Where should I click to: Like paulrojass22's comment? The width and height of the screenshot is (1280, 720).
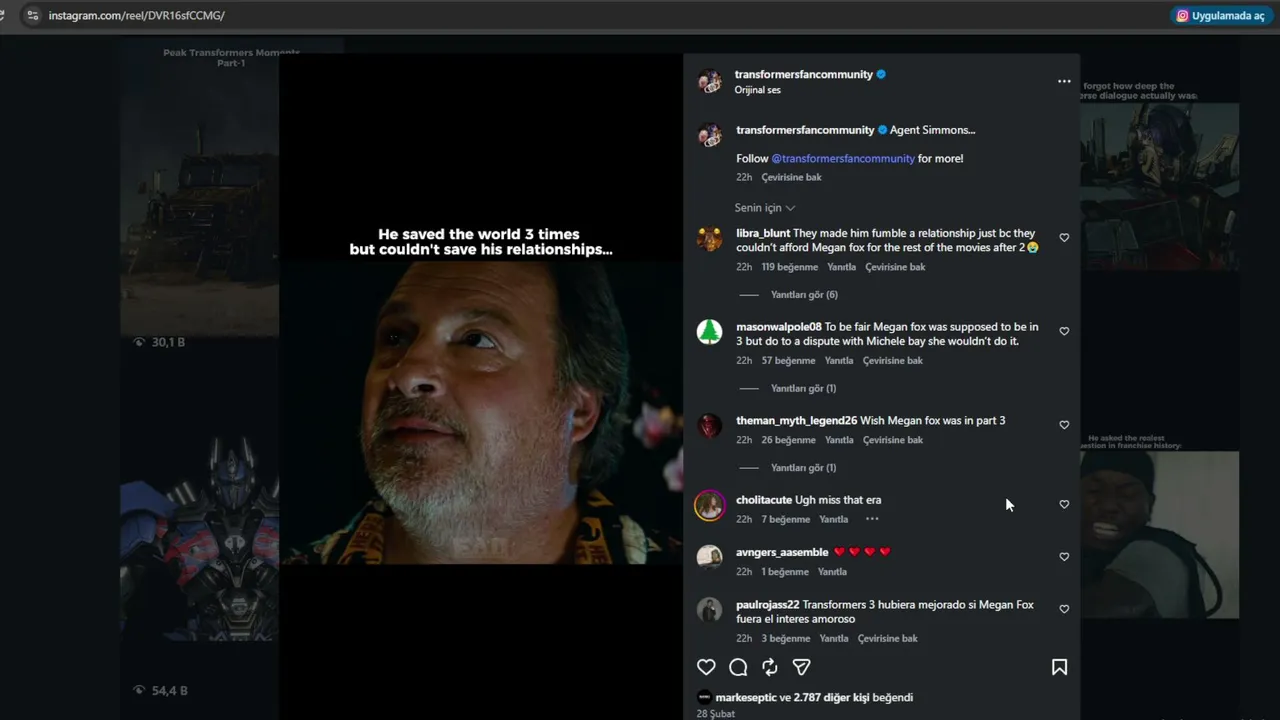pos(1064,609)
